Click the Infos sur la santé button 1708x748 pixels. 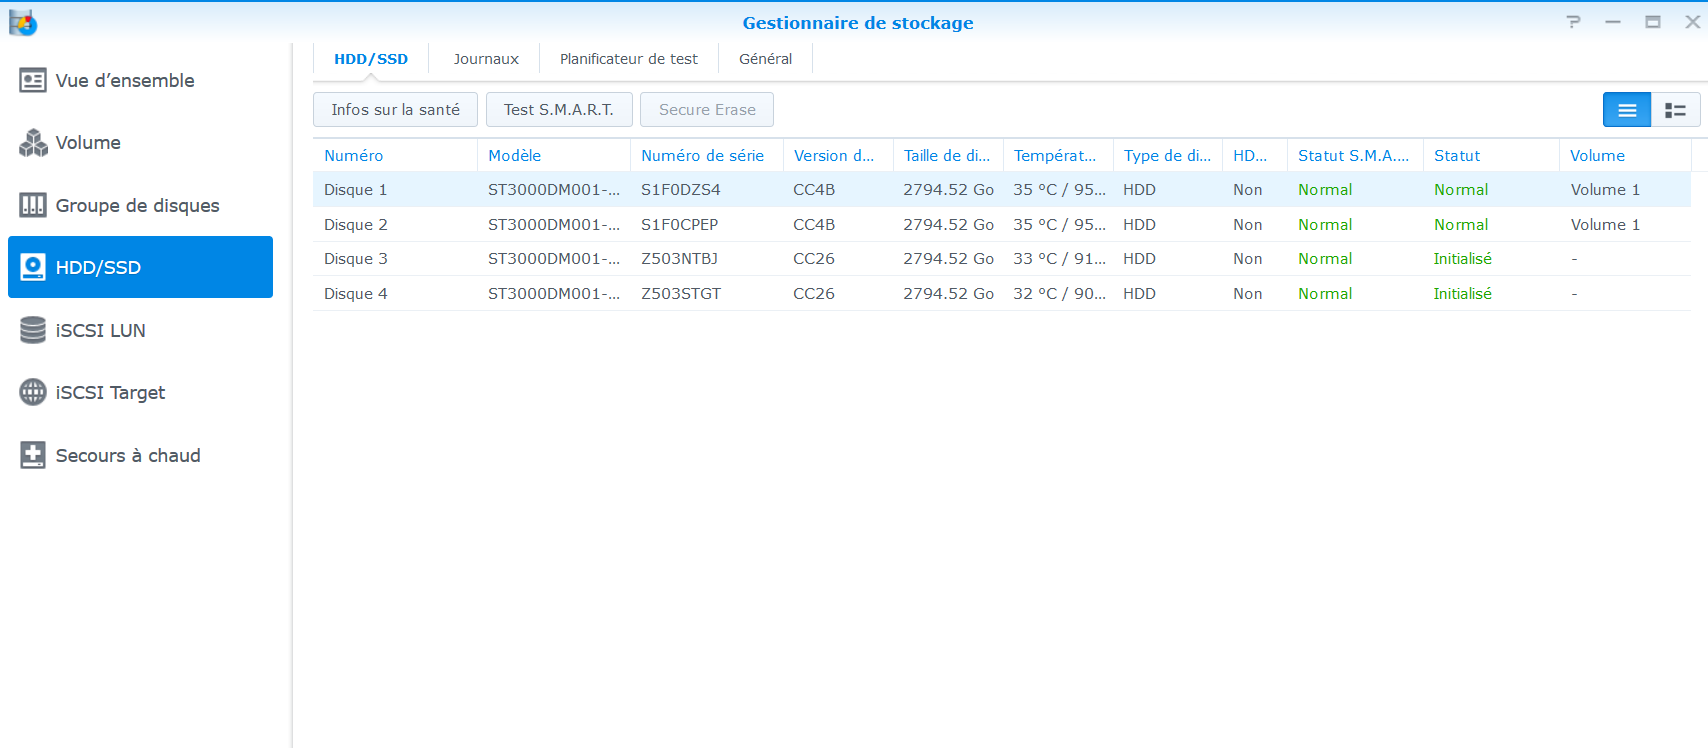395,110
